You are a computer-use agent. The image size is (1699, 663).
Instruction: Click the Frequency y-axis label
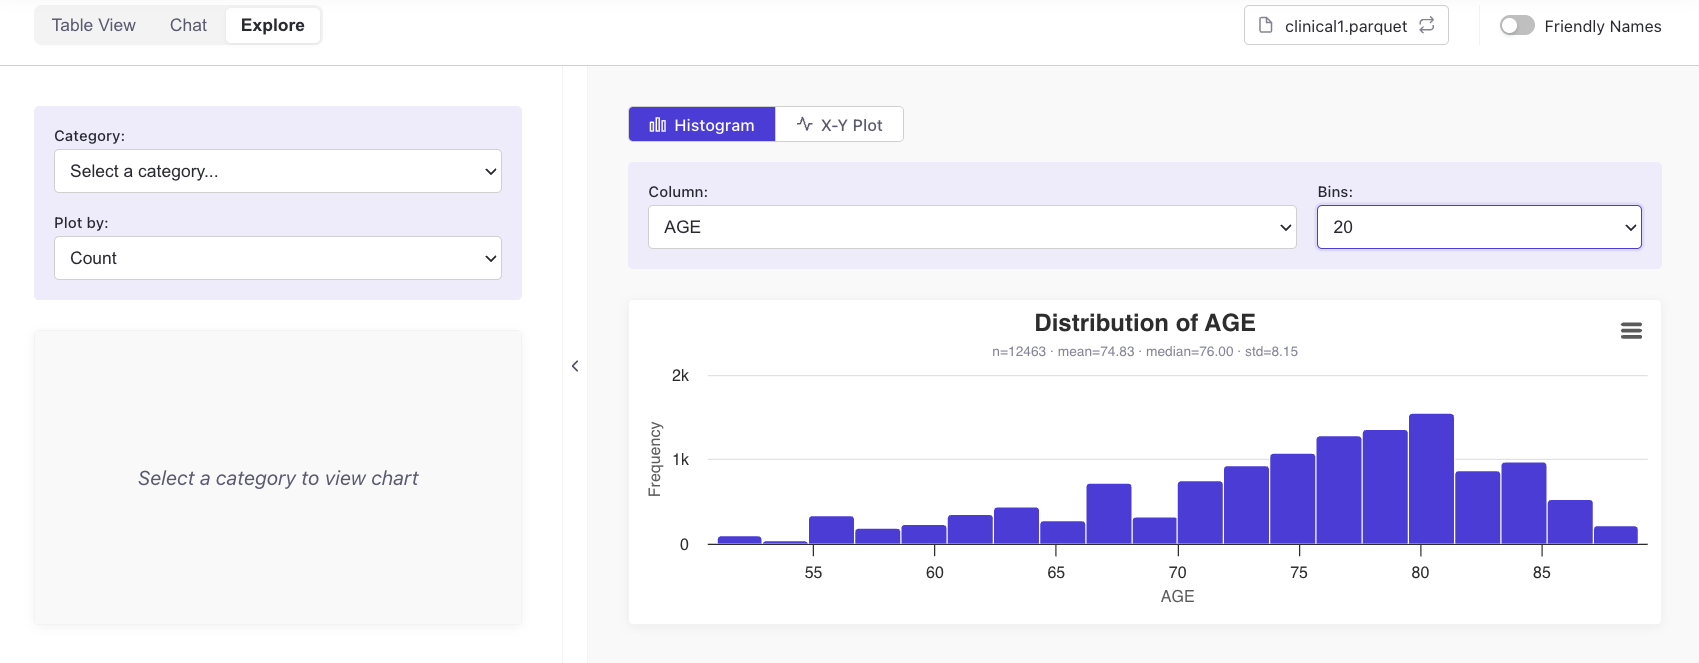[655, 459]
